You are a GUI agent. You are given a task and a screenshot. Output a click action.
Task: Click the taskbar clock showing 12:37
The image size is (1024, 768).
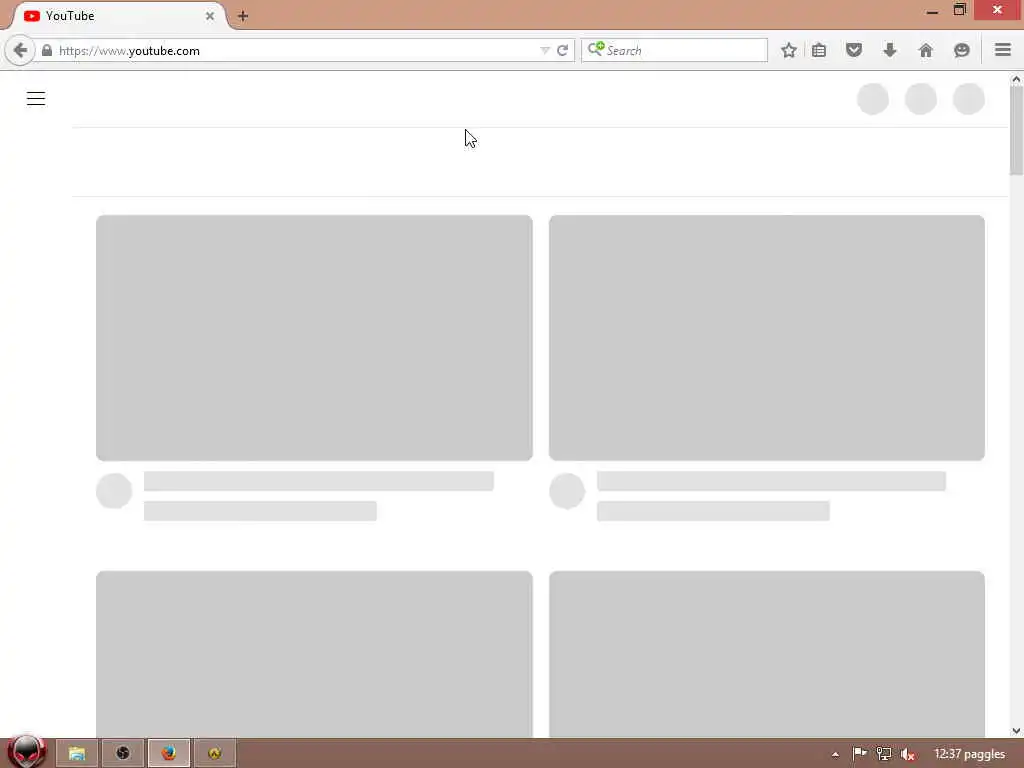coord(969,754)
